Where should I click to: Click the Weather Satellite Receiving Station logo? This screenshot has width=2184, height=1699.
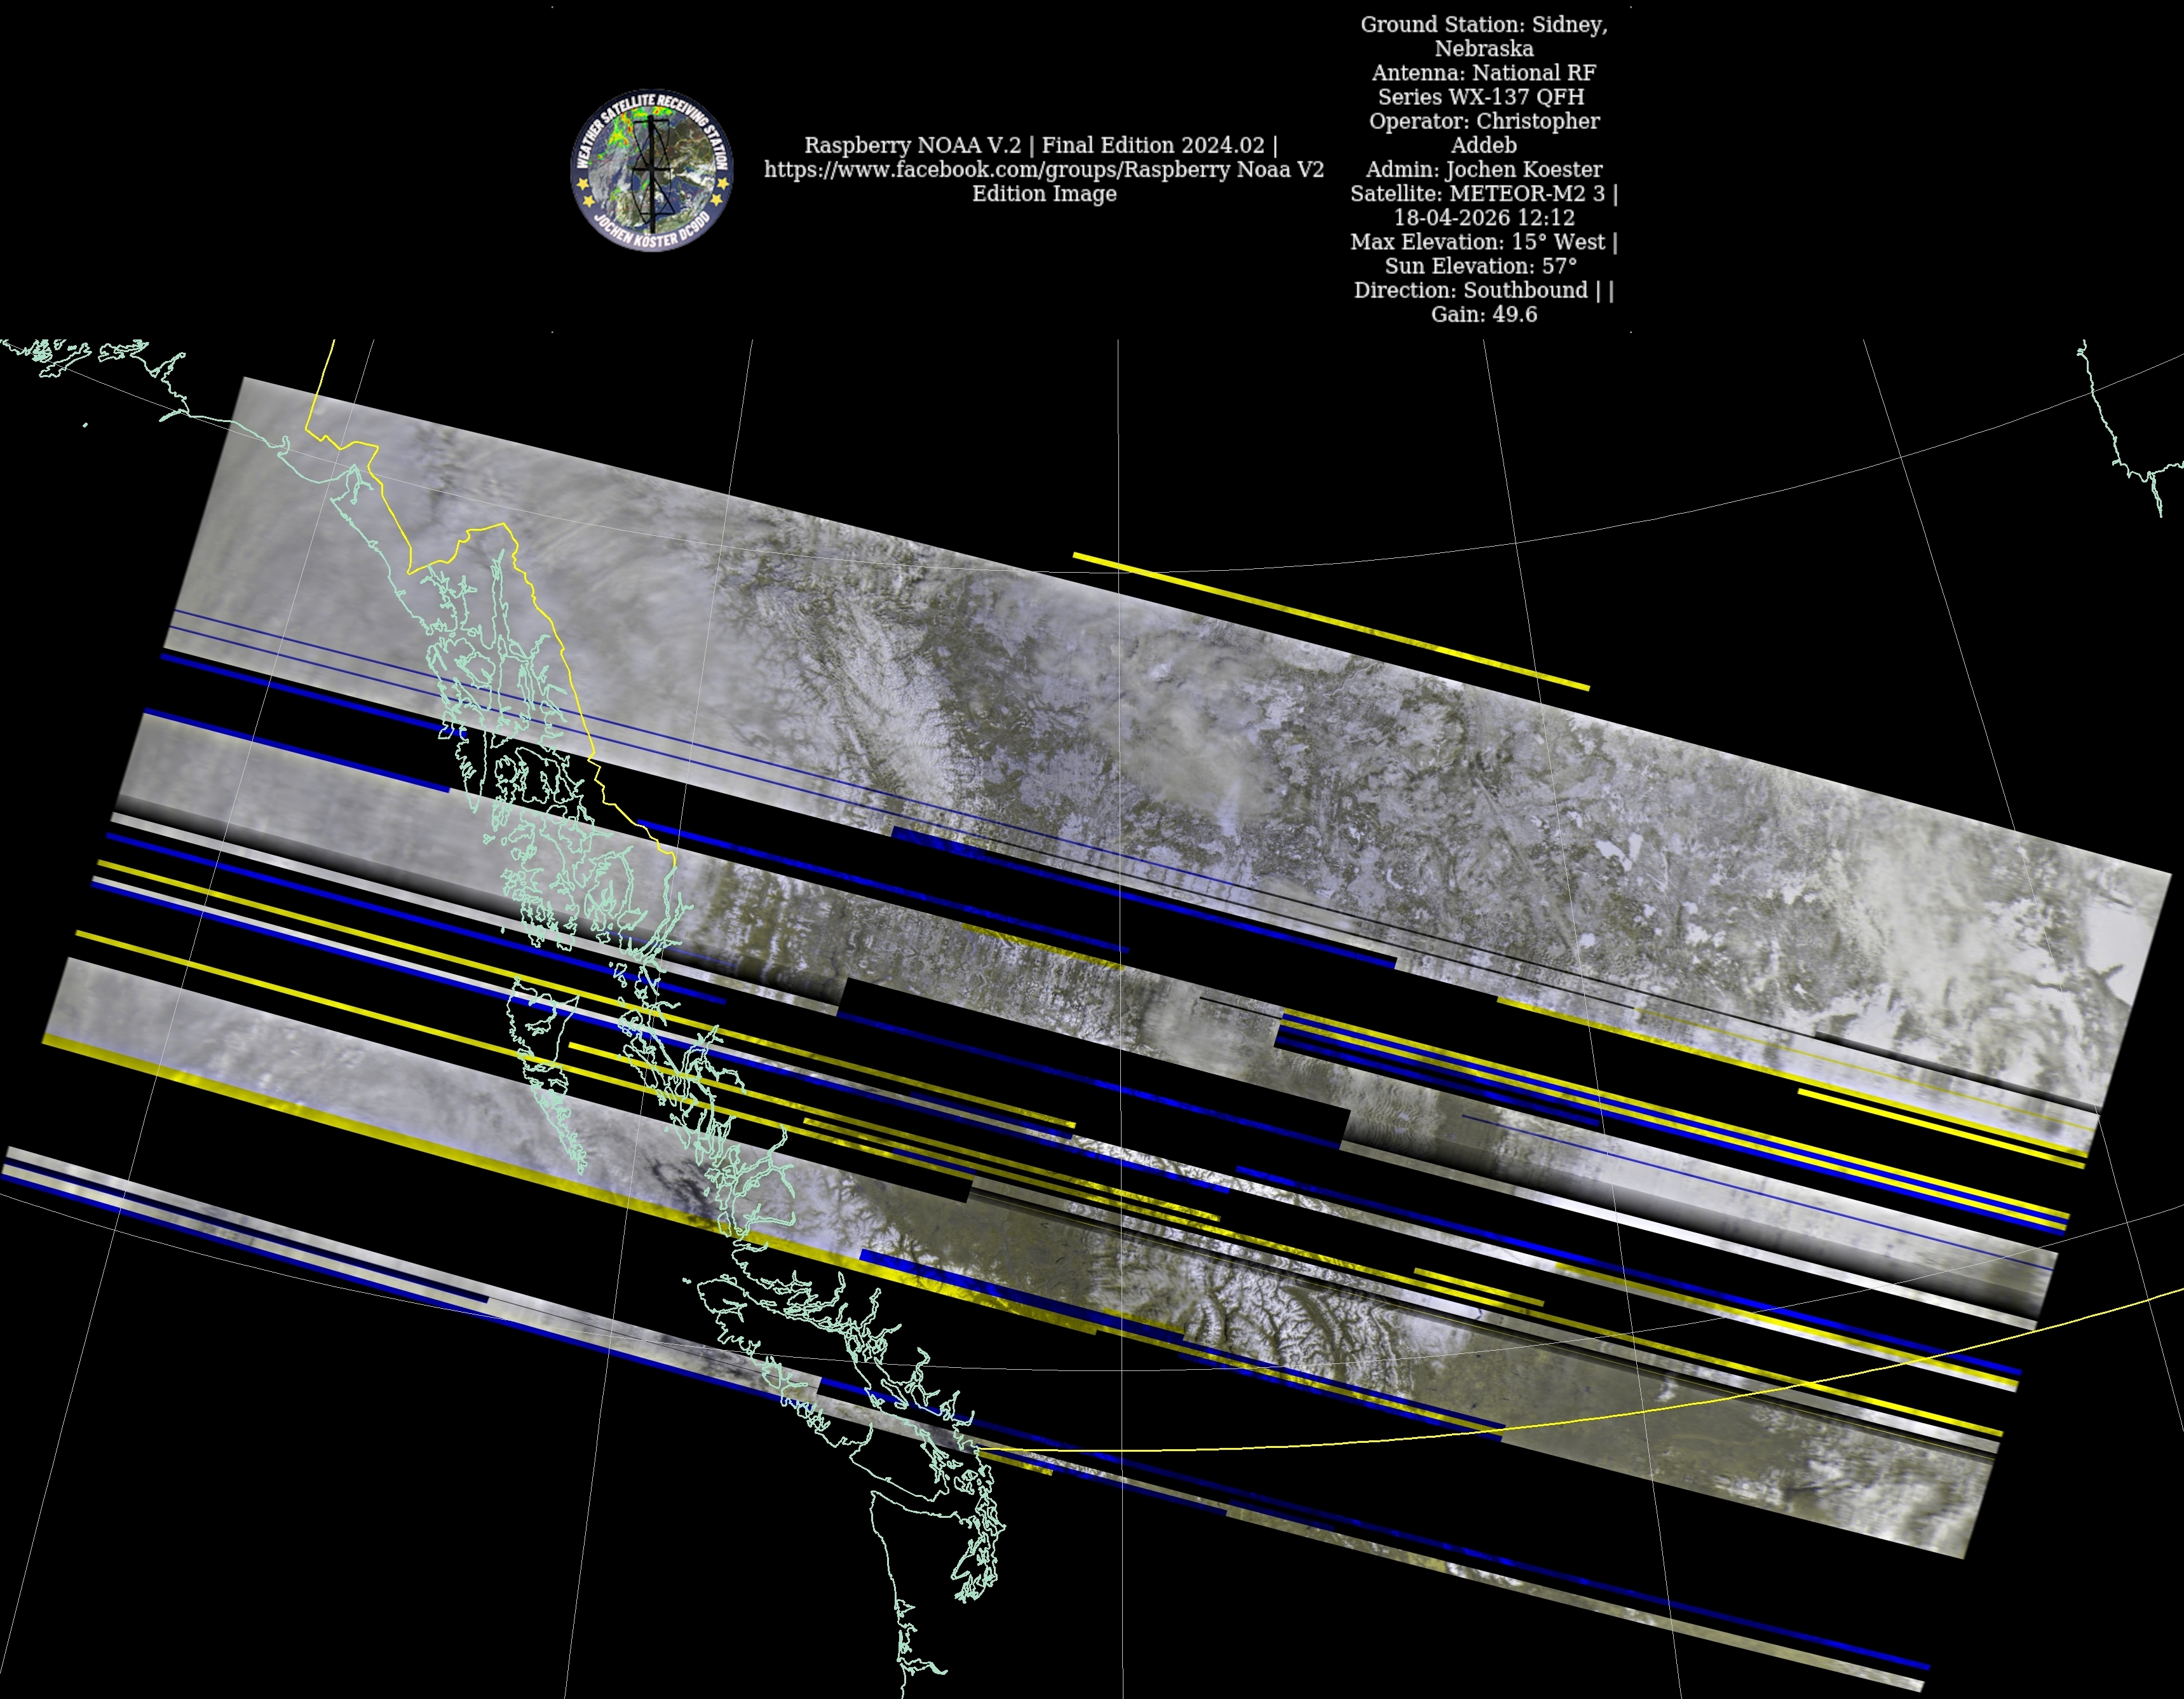[652, 170]
